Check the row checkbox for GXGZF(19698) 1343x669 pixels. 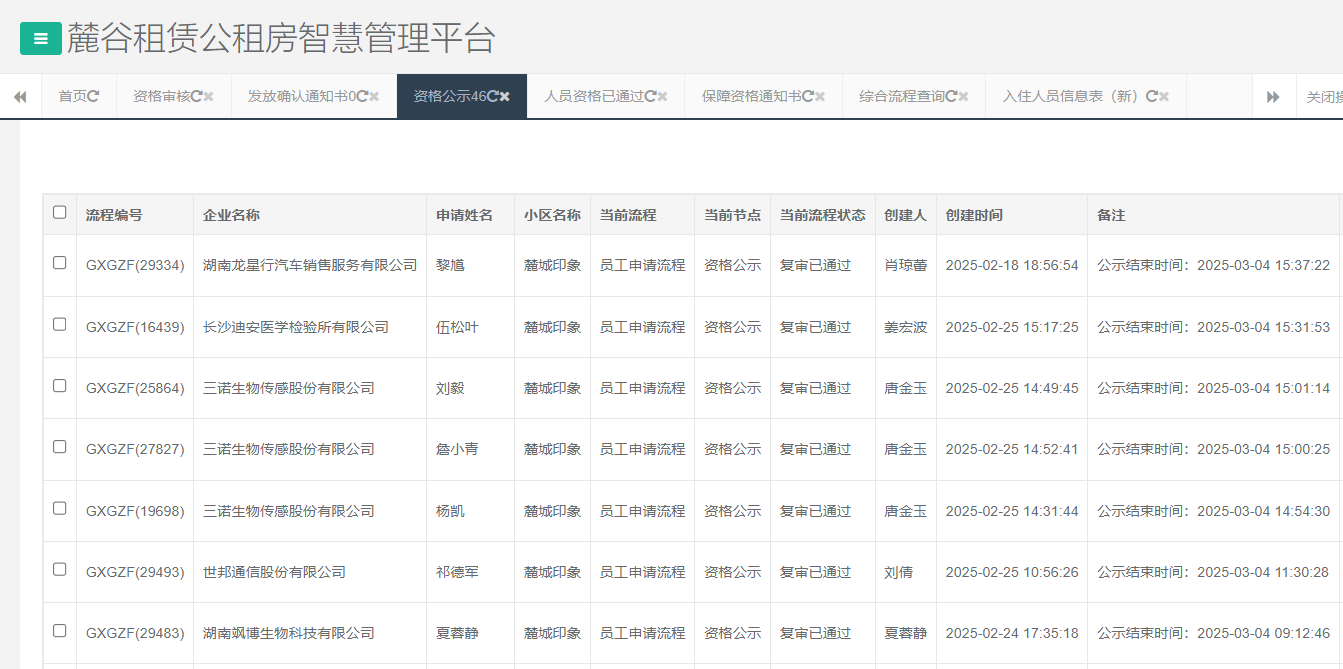pos(60,510)
